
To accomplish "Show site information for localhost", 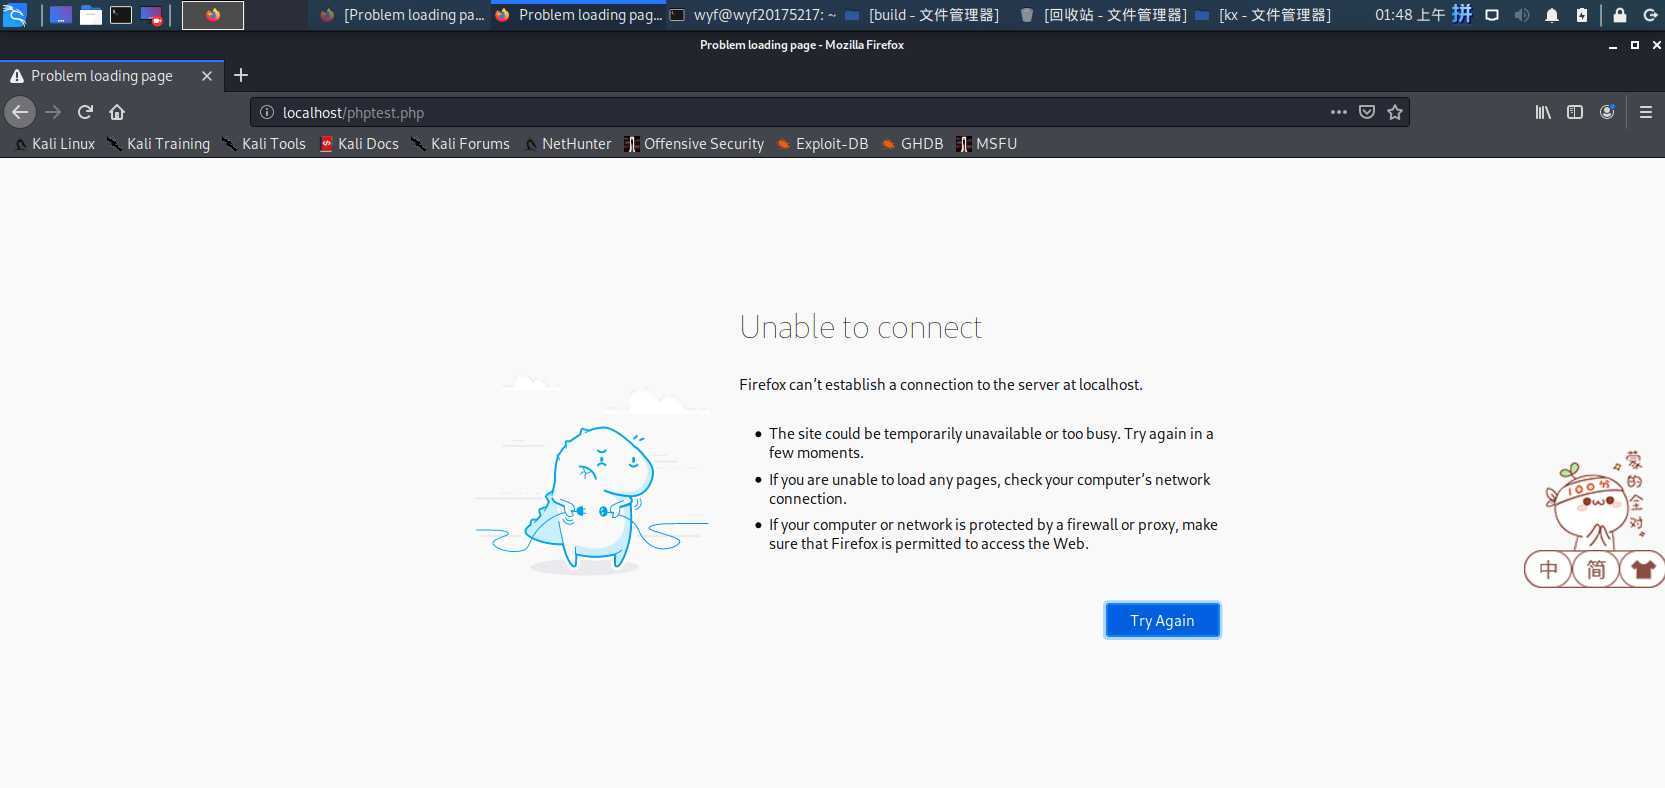I will tap(267, 113).
